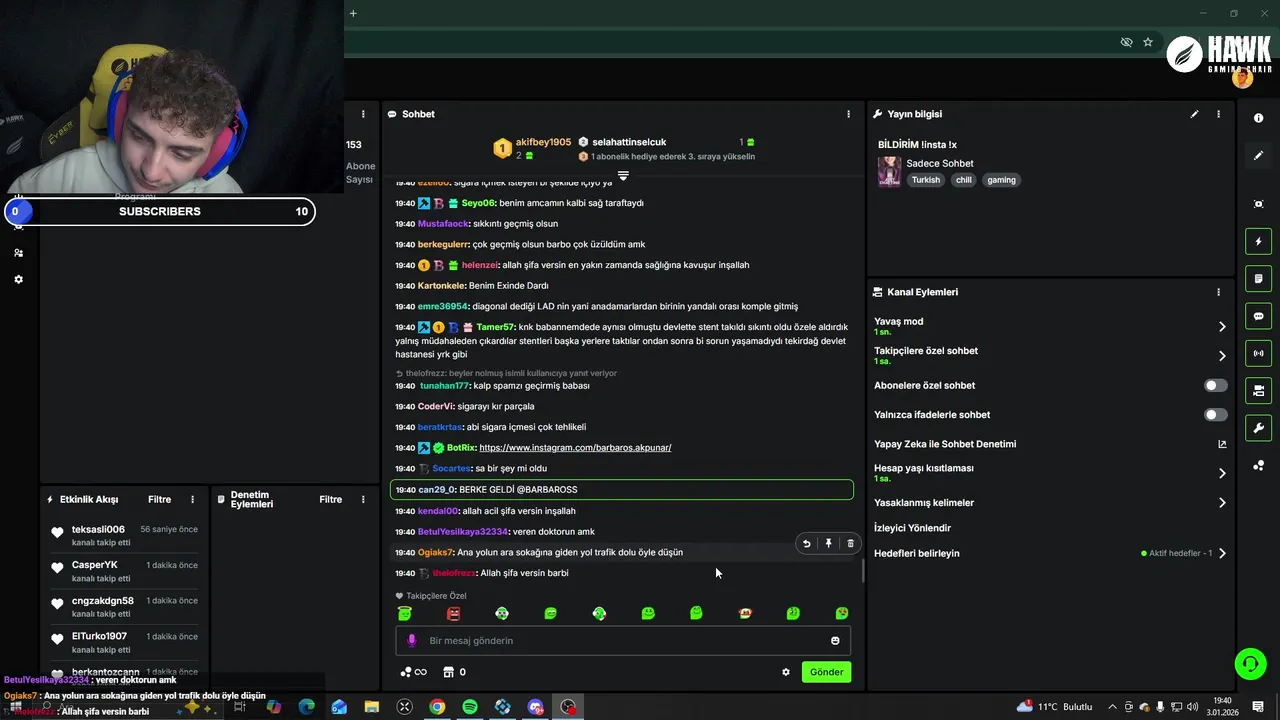
Task: Open the BotRix Instagram link in chat
Action: coord(575,448)
